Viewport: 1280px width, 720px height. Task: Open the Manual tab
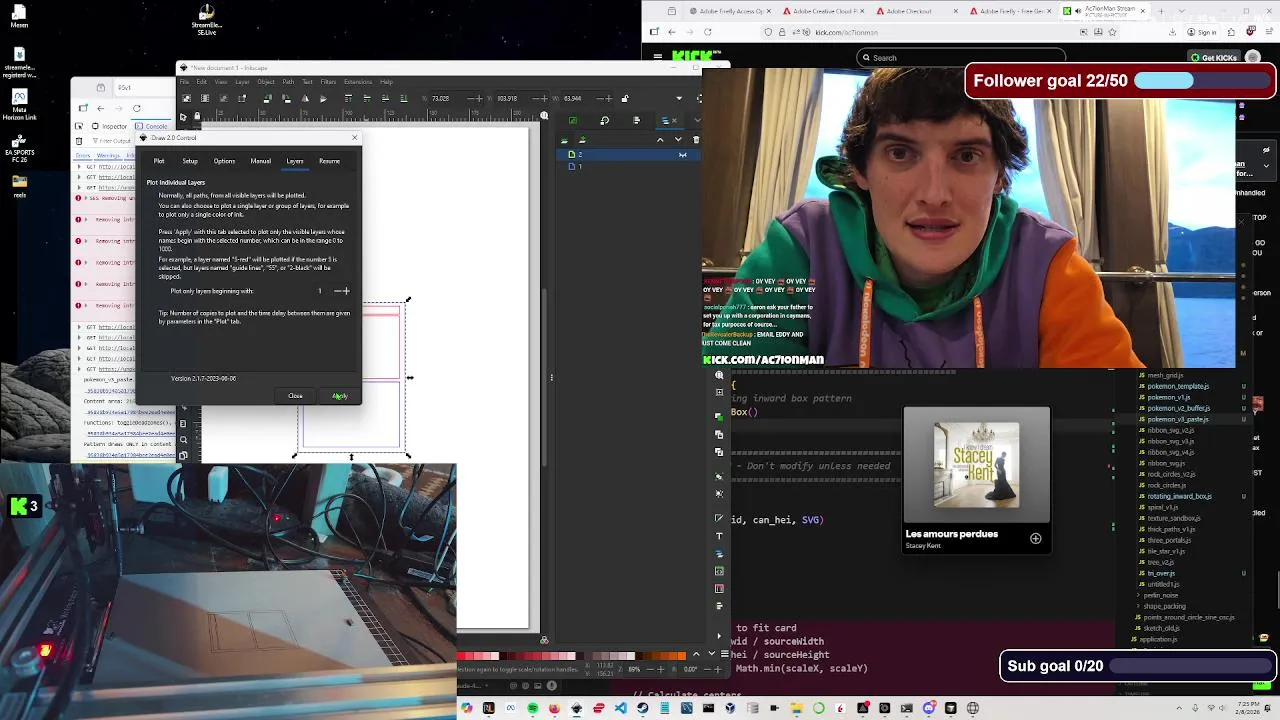coord(261,161)
